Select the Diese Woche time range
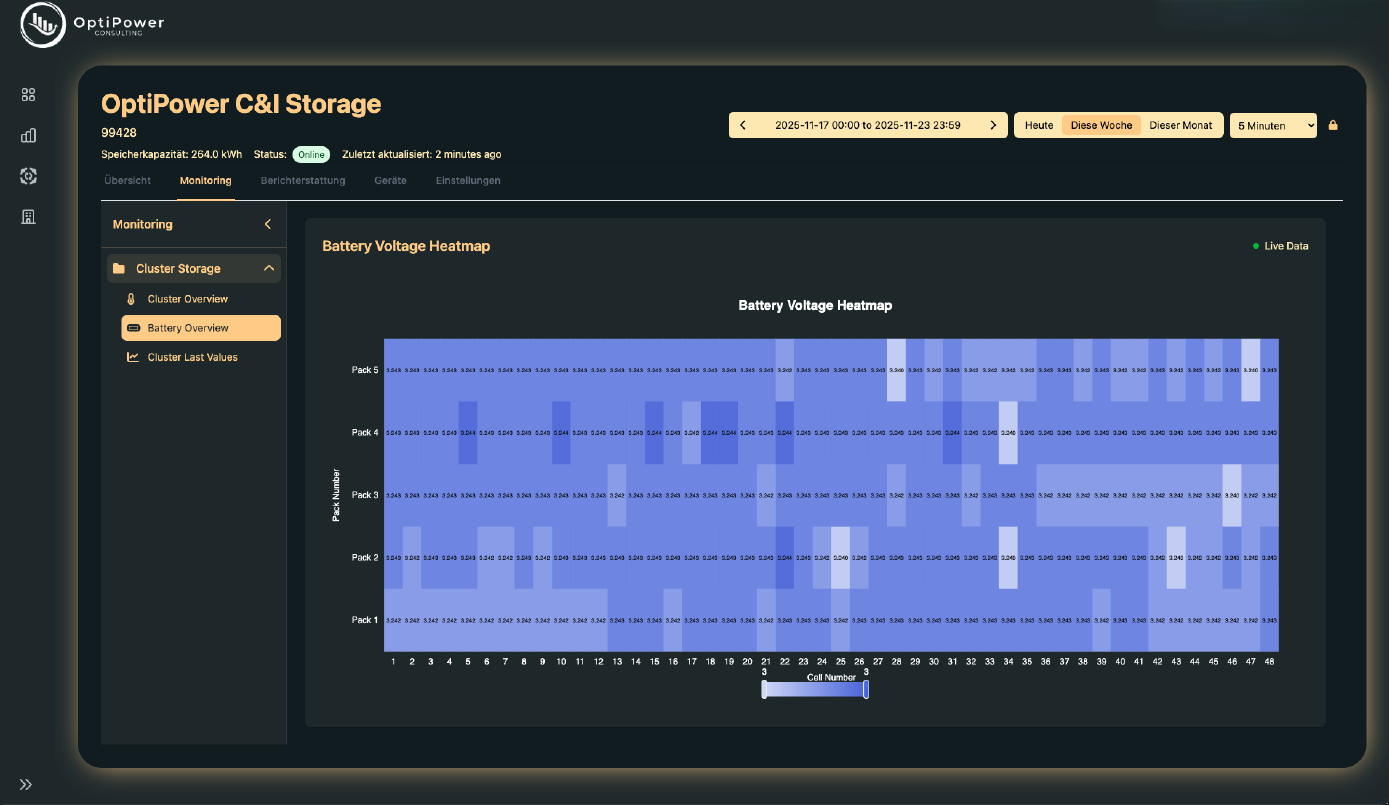The width and height of the screenshot is (1389, 805). (x=1101, y=125)
